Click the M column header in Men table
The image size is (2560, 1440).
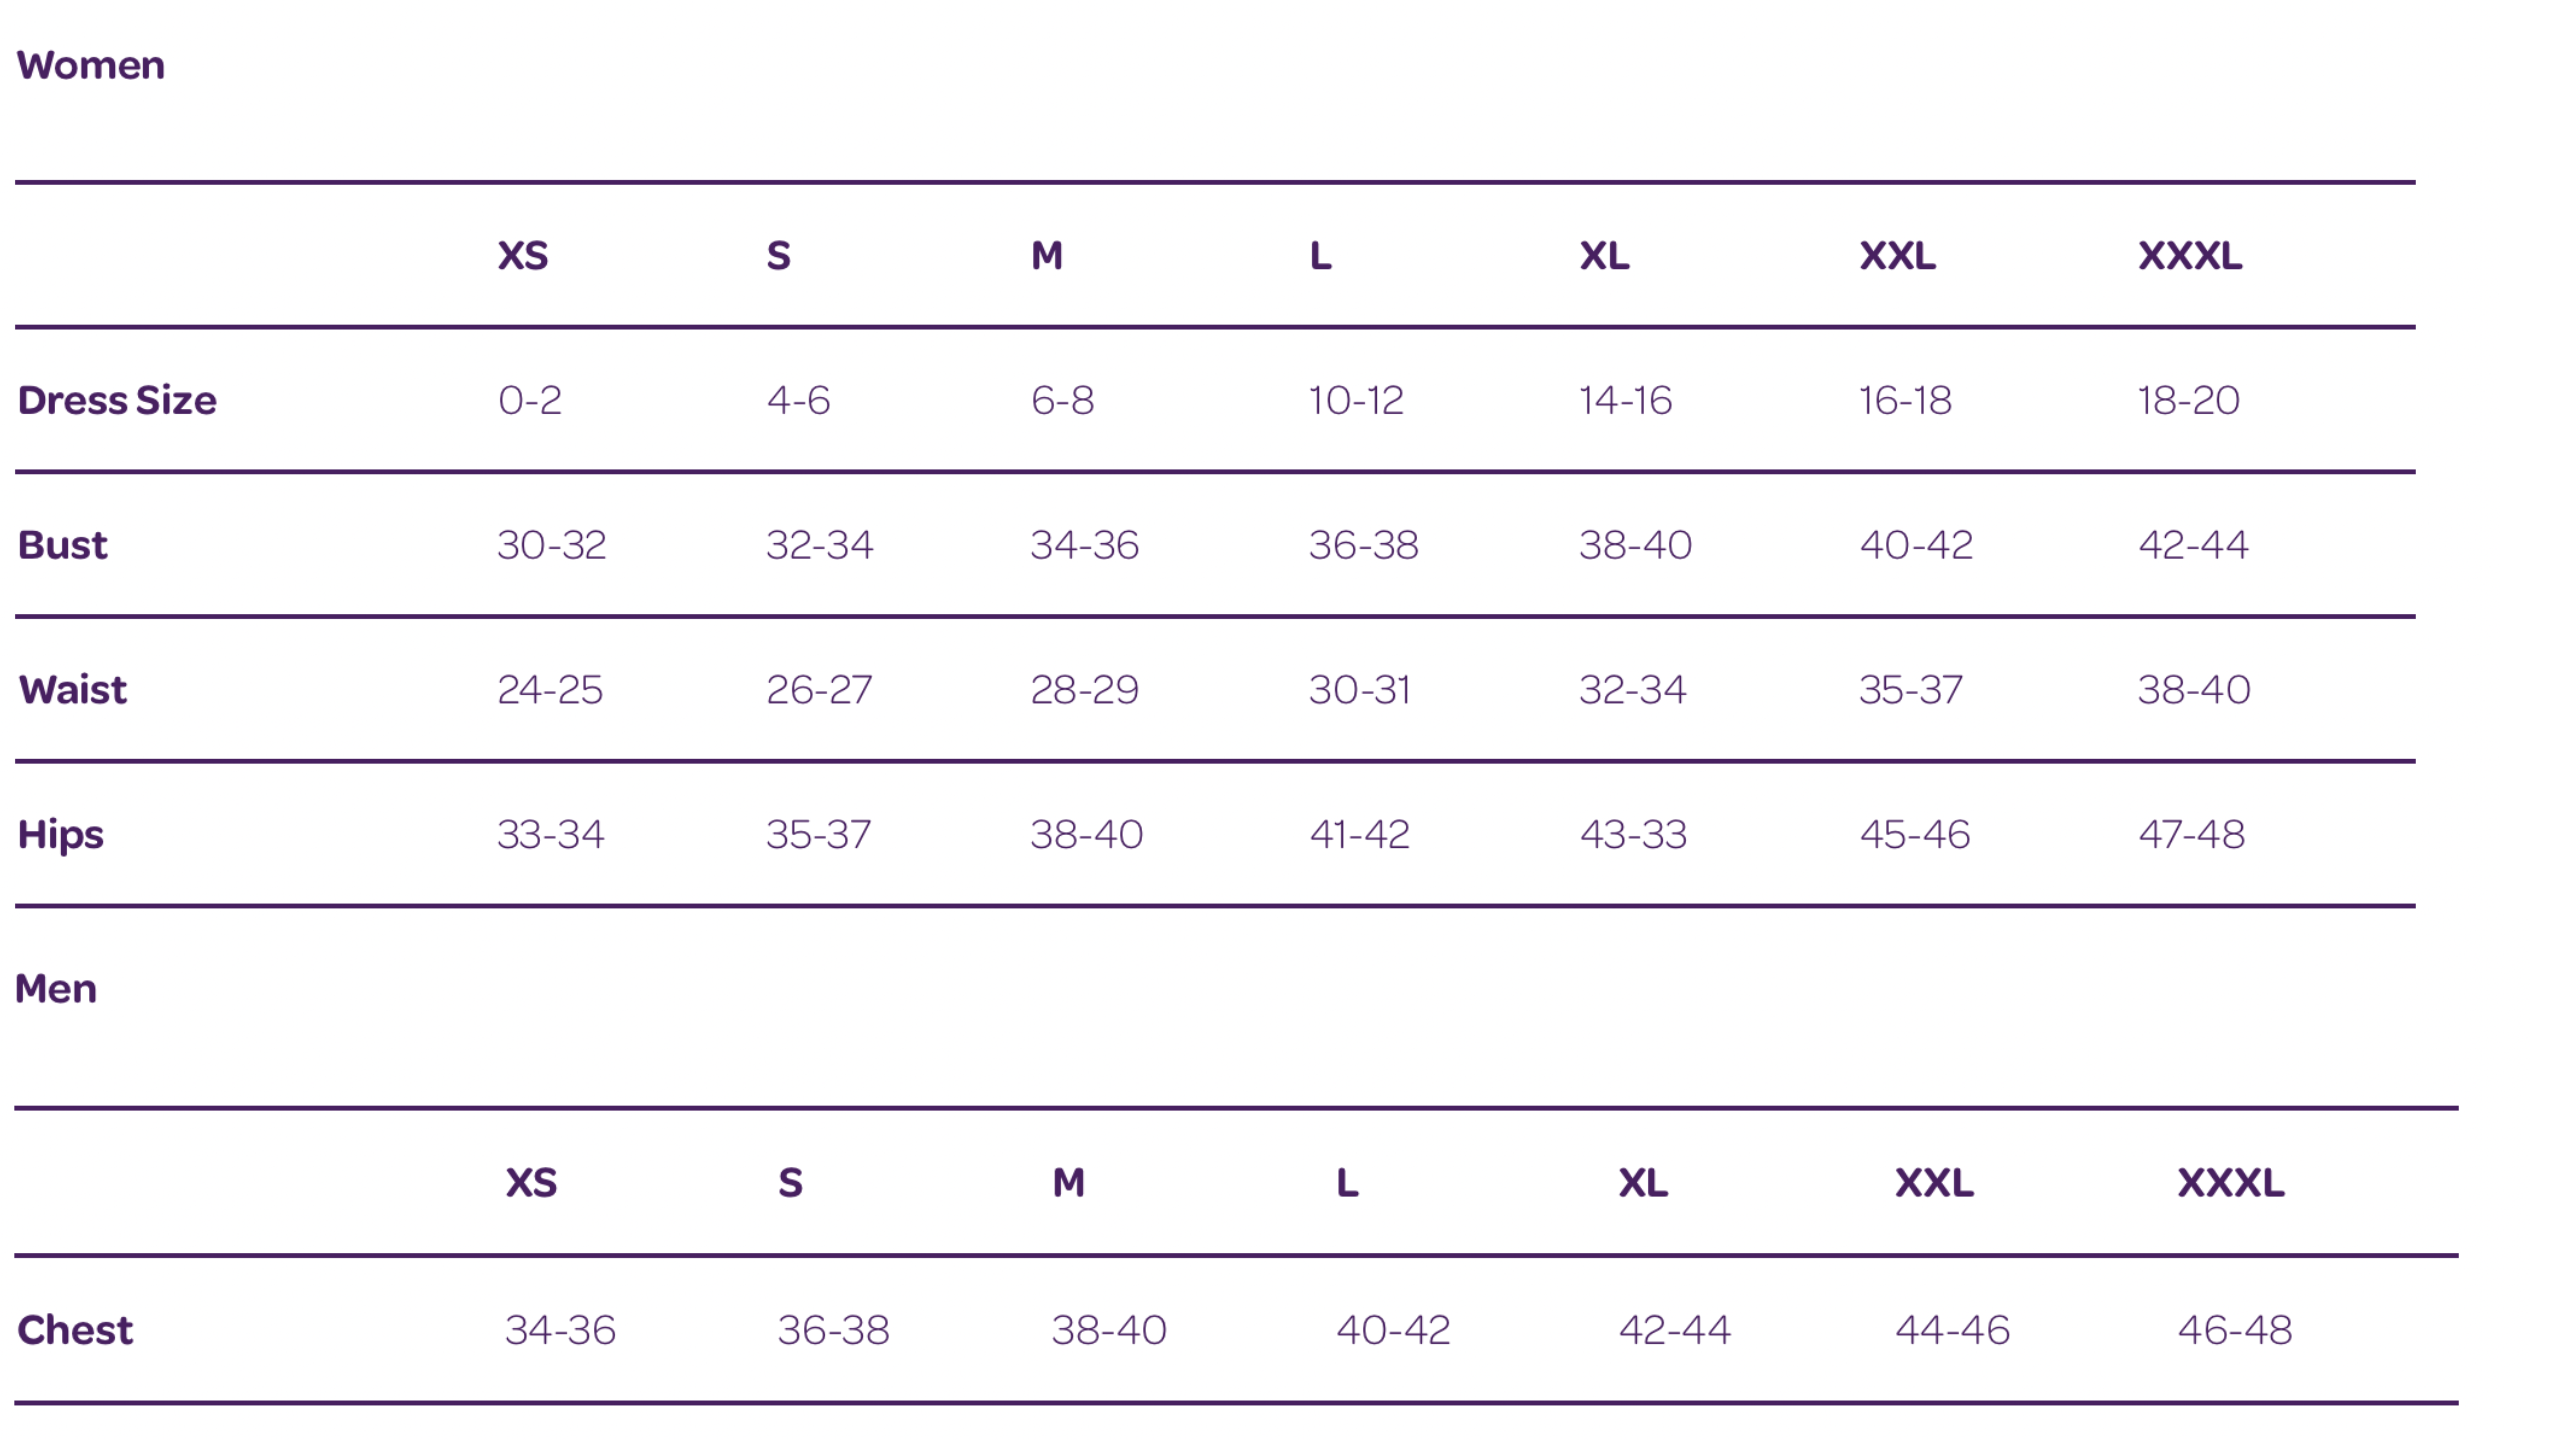click(x=1068, y=1183)
